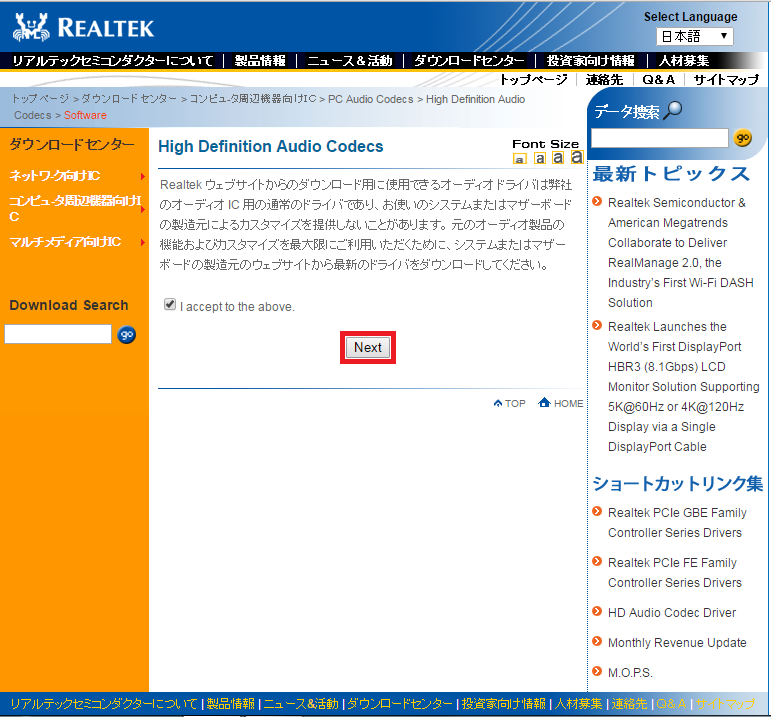The width and height of the screenshot is (771, 717).
Task: Click the footer ダウンロードセンター link
Action: click(400, 704)
